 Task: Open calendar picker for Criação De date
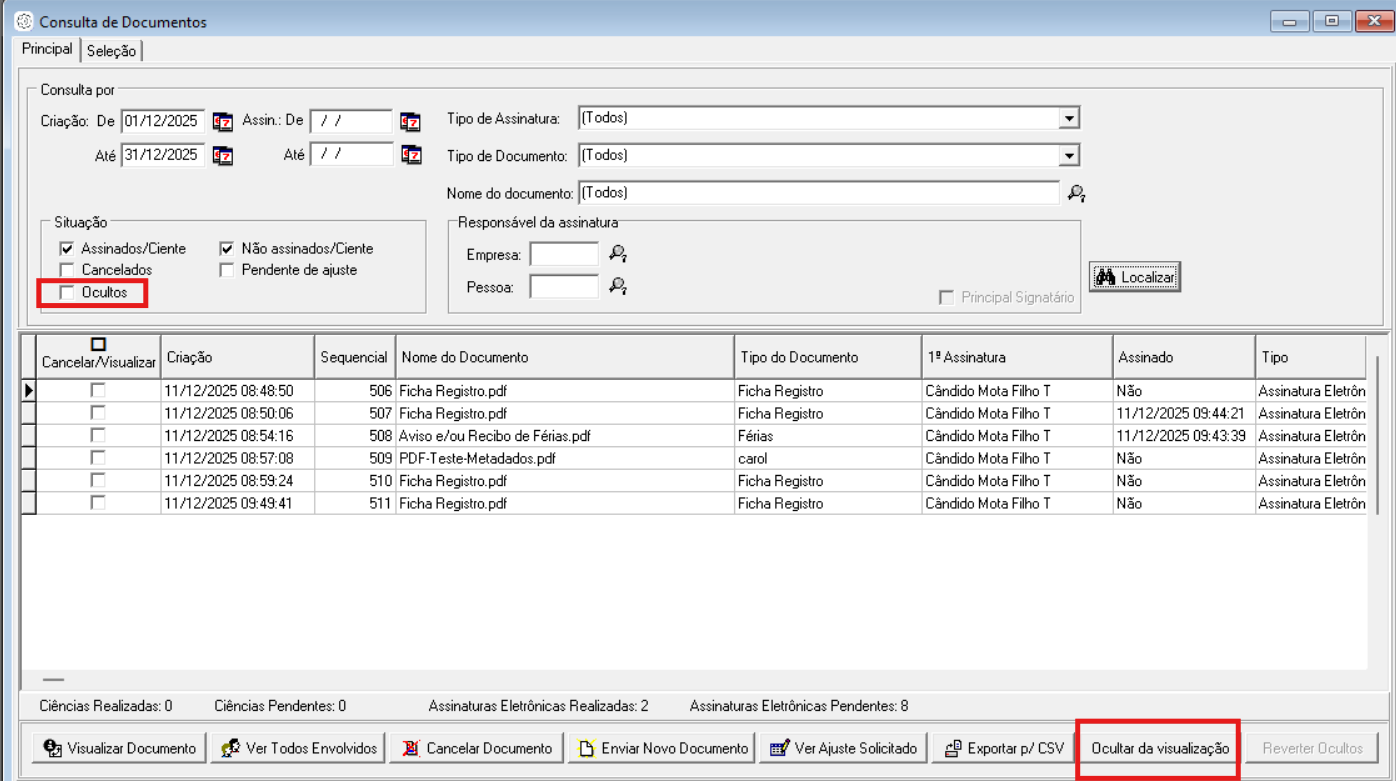tap(222, 122)
